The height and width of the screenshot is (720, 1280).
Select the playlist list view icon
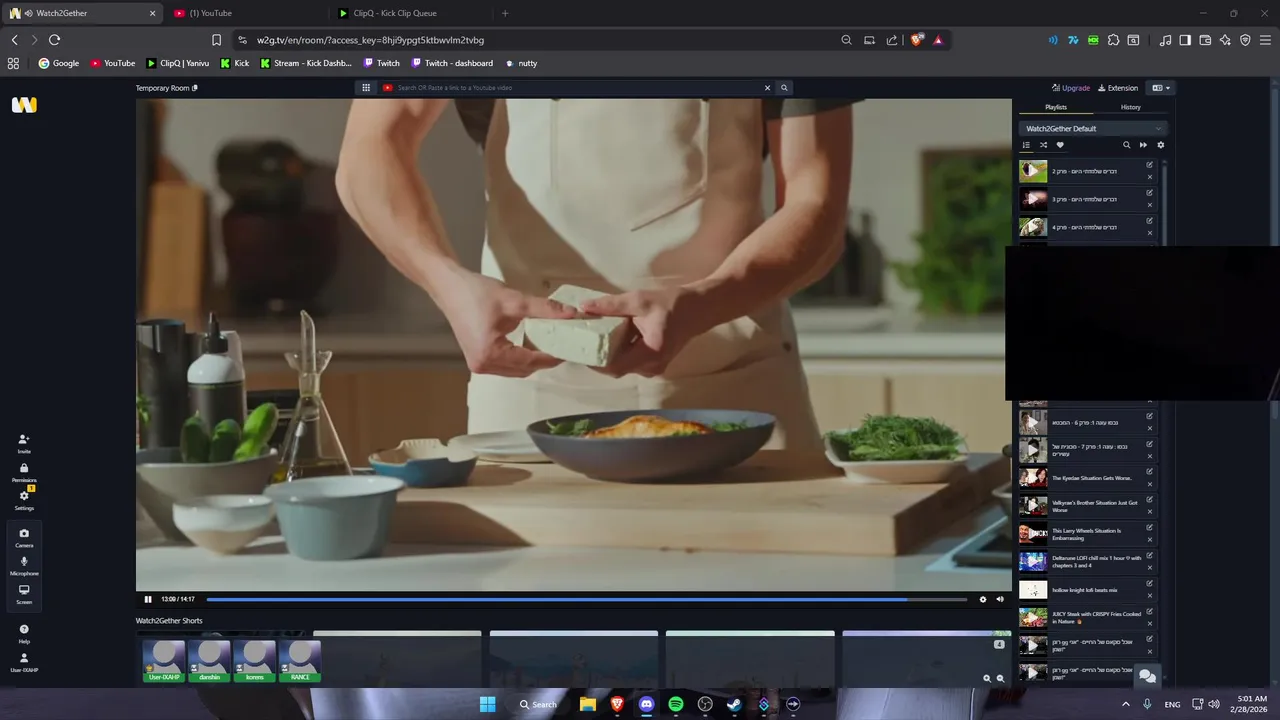pyautogui.click(x=1026, y=145)
